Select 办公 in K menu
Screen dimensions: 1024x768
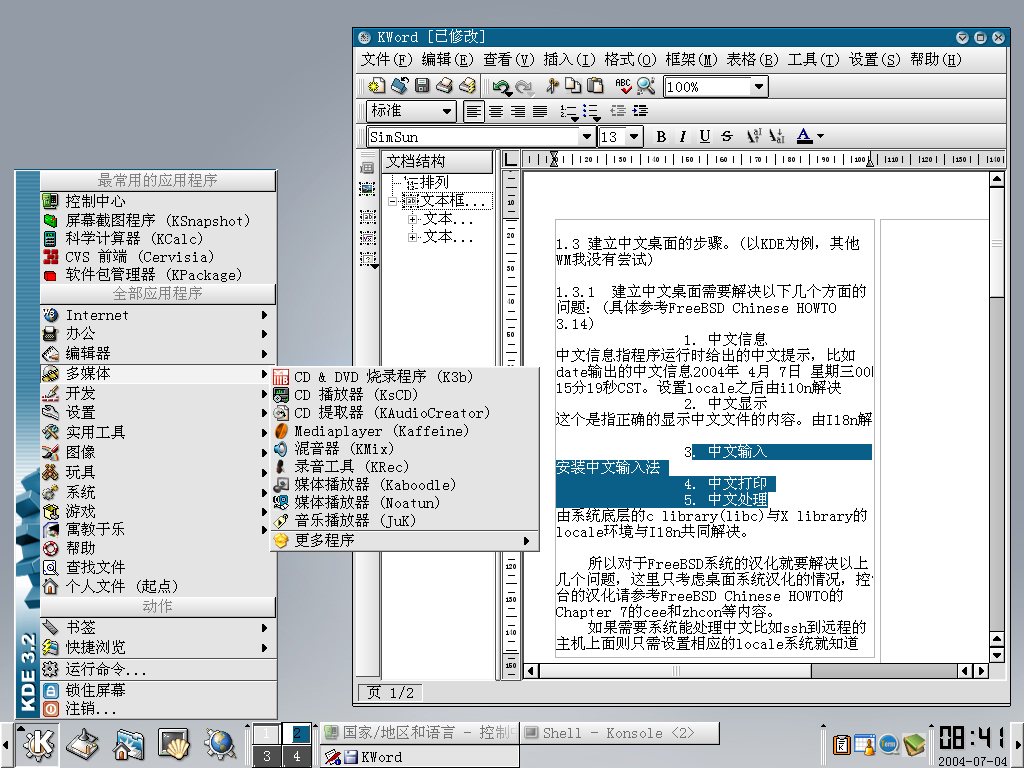[157, 334]
